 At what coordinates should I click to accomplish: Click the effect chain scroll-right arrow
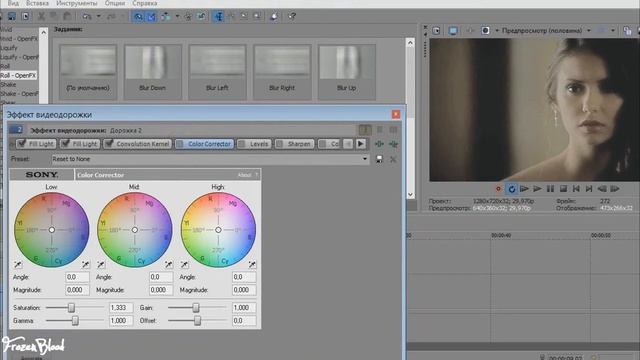point(360,144)
